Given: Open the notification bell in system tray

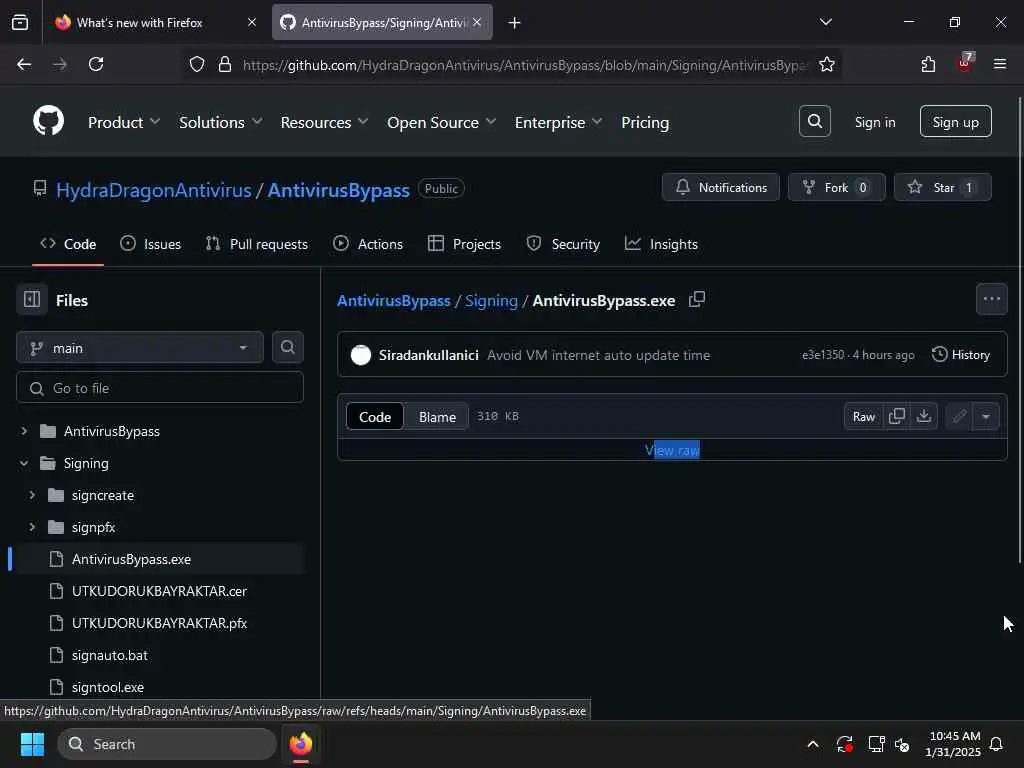Looking at the screenshot, I should [x=996, y=744].
